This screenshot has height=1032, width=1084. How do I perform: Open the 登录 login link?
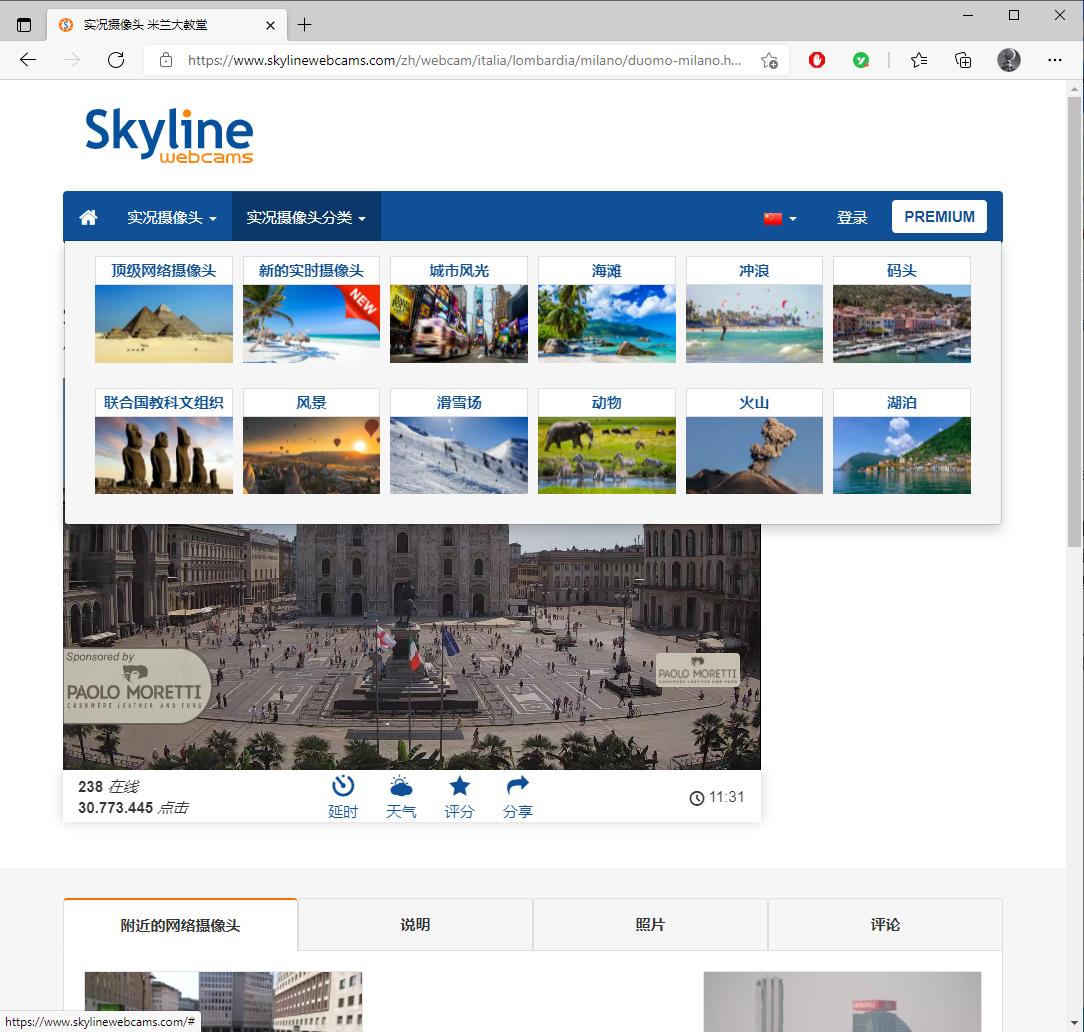tap(852, 216)
